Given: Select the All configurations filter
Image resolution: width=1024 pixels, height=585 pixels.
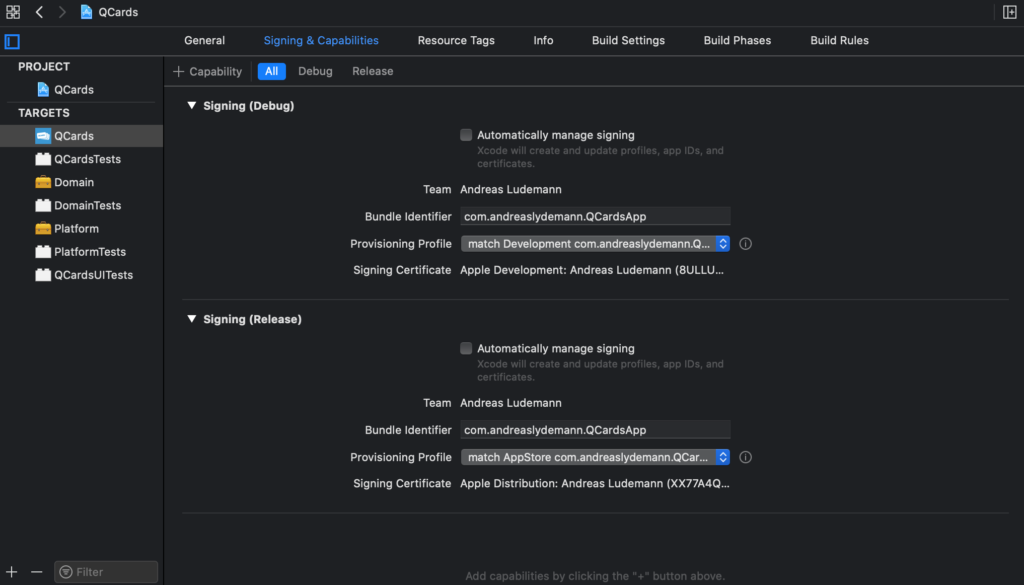Looking at the screenshot, I should [x=272, y=71].
